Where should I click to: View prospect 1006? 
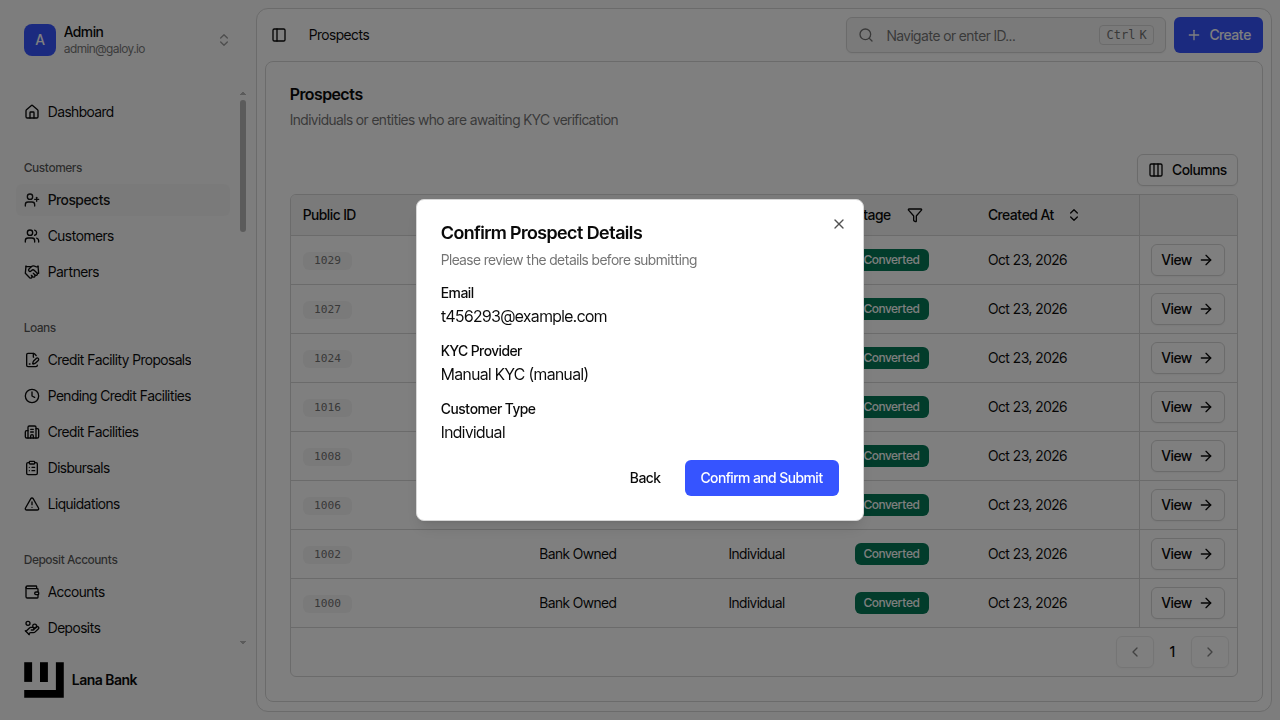pyautogui.click(x=1188, y=505)
